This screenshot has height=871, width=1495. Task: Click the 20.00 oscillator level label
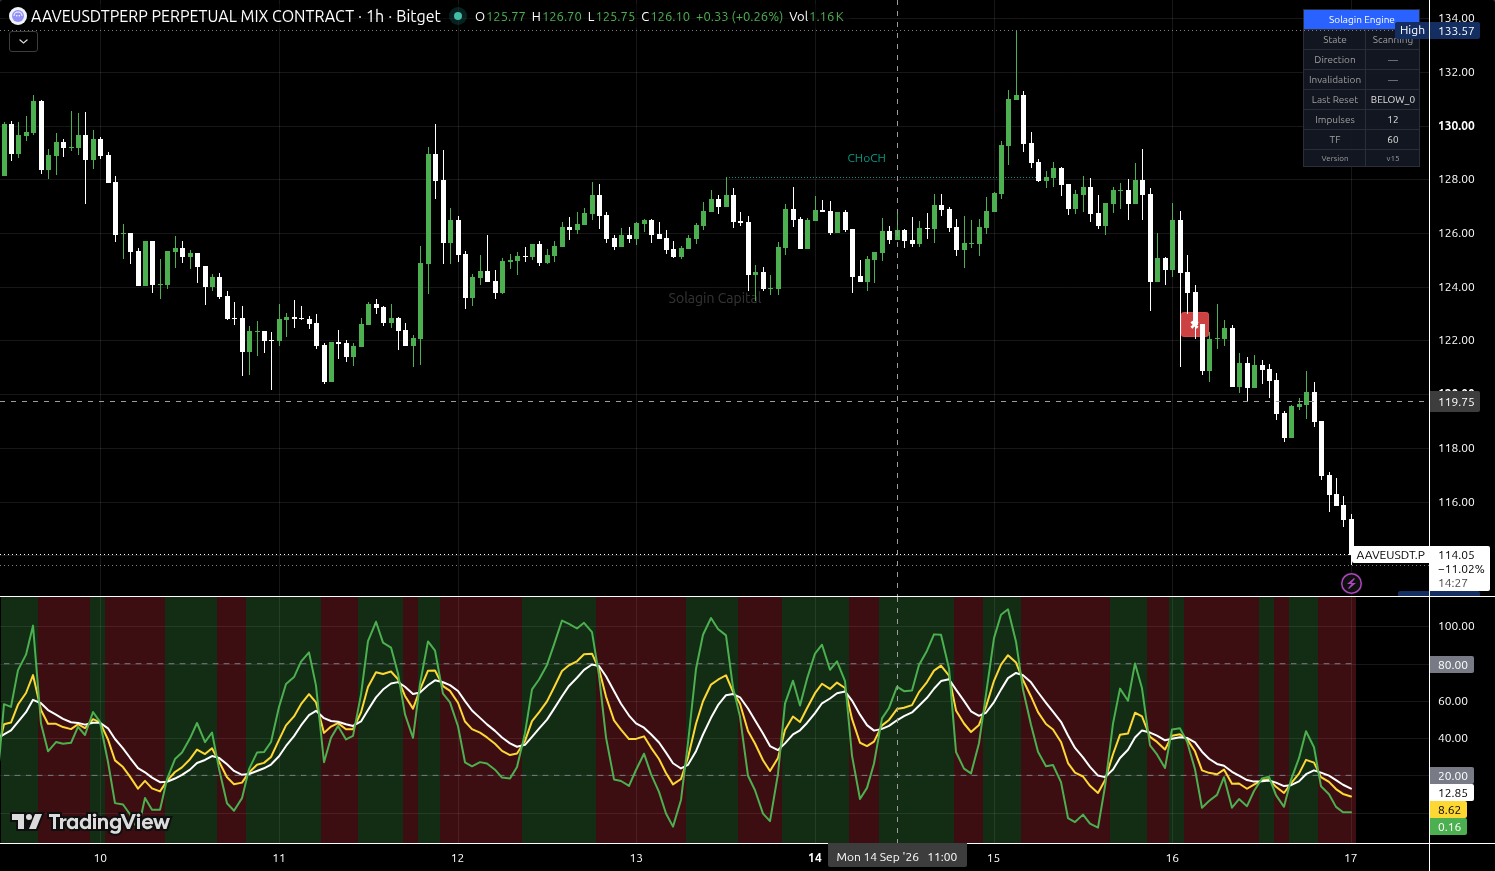click(x=1453, y=776)
